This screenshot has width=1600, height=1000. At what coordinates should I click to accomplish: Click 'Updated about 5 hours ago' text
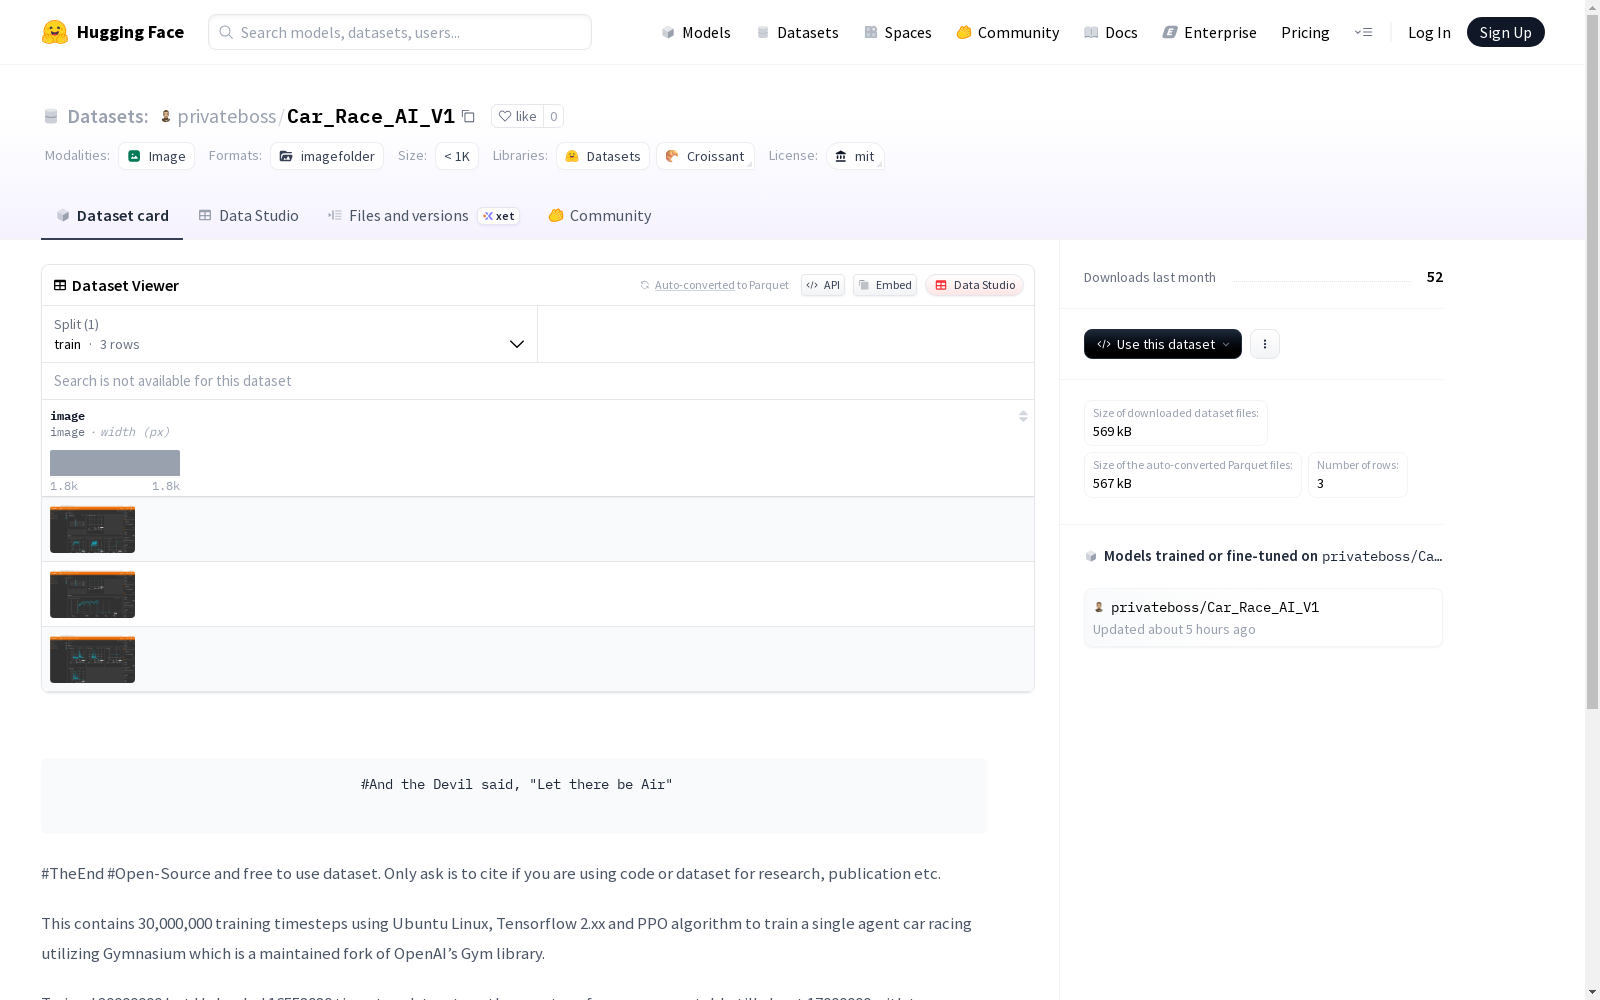pyautogui.click(x=1174, y=630)
